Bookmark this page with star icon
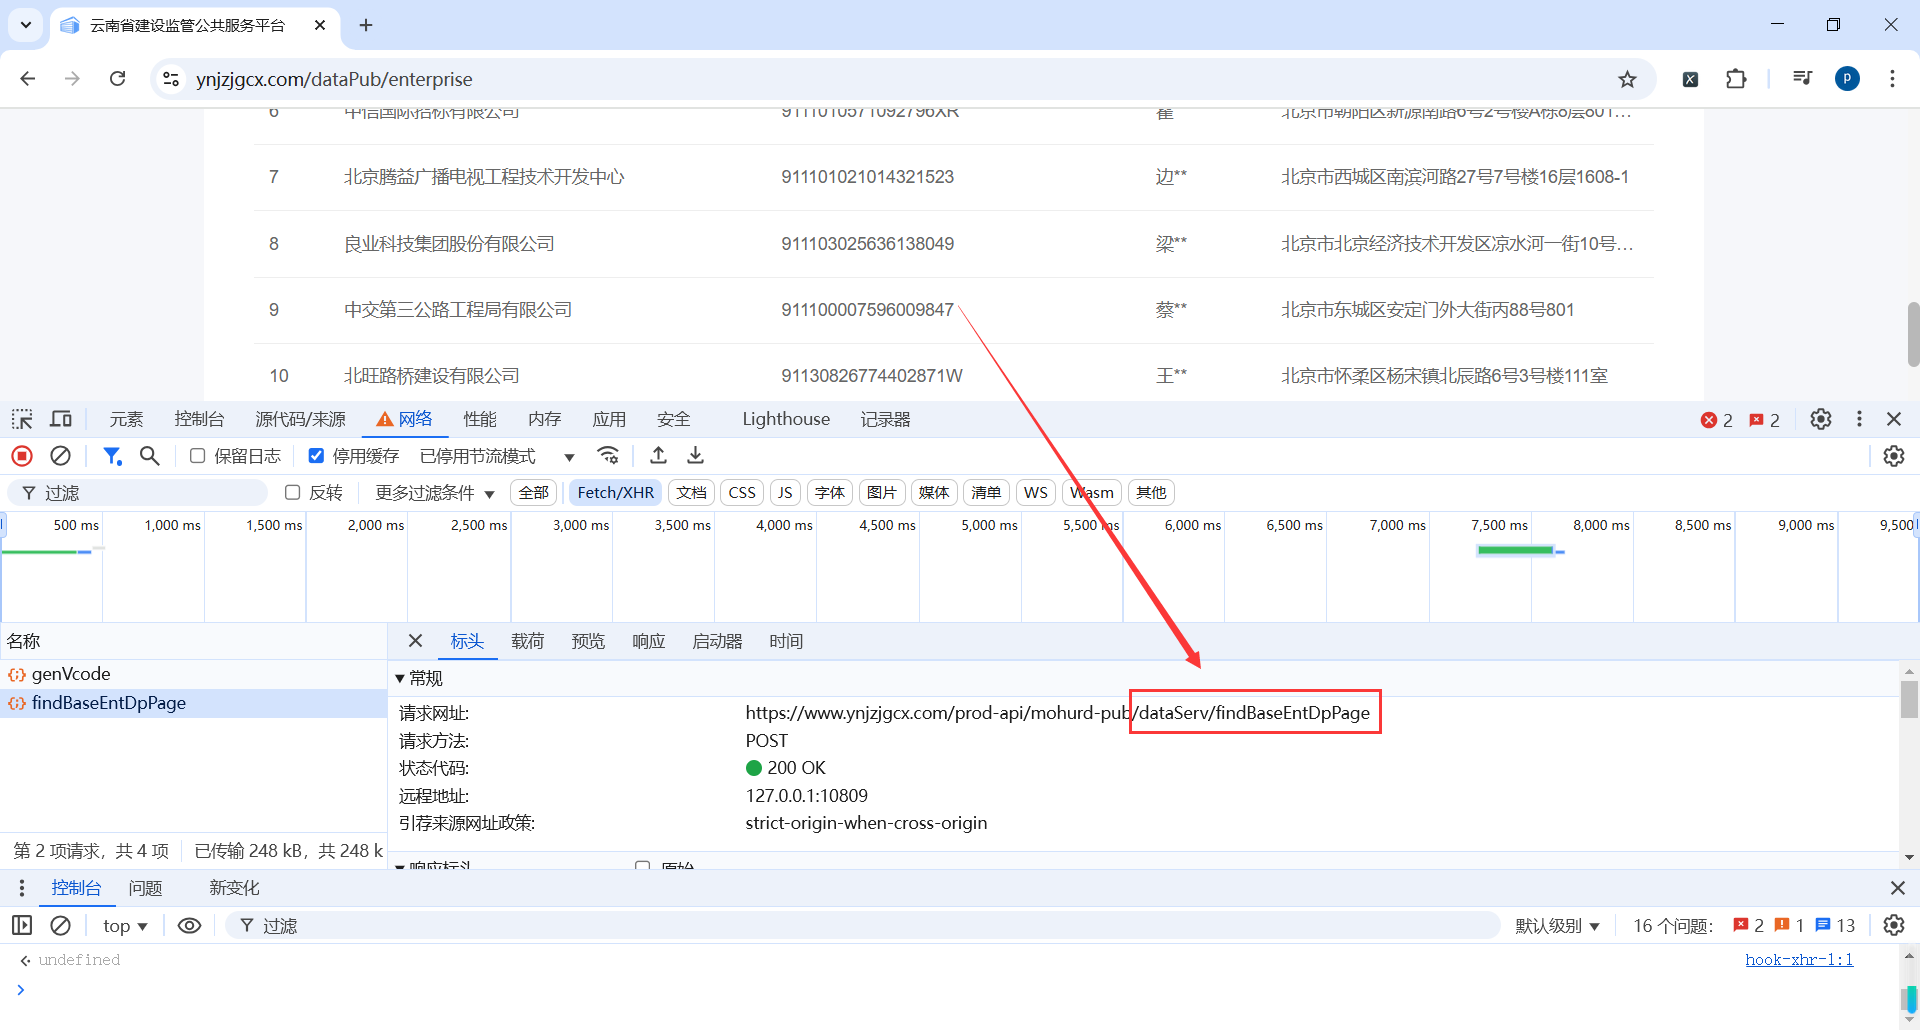The width and height of the screenshot is (1920, 1030). click(1628, 79)
